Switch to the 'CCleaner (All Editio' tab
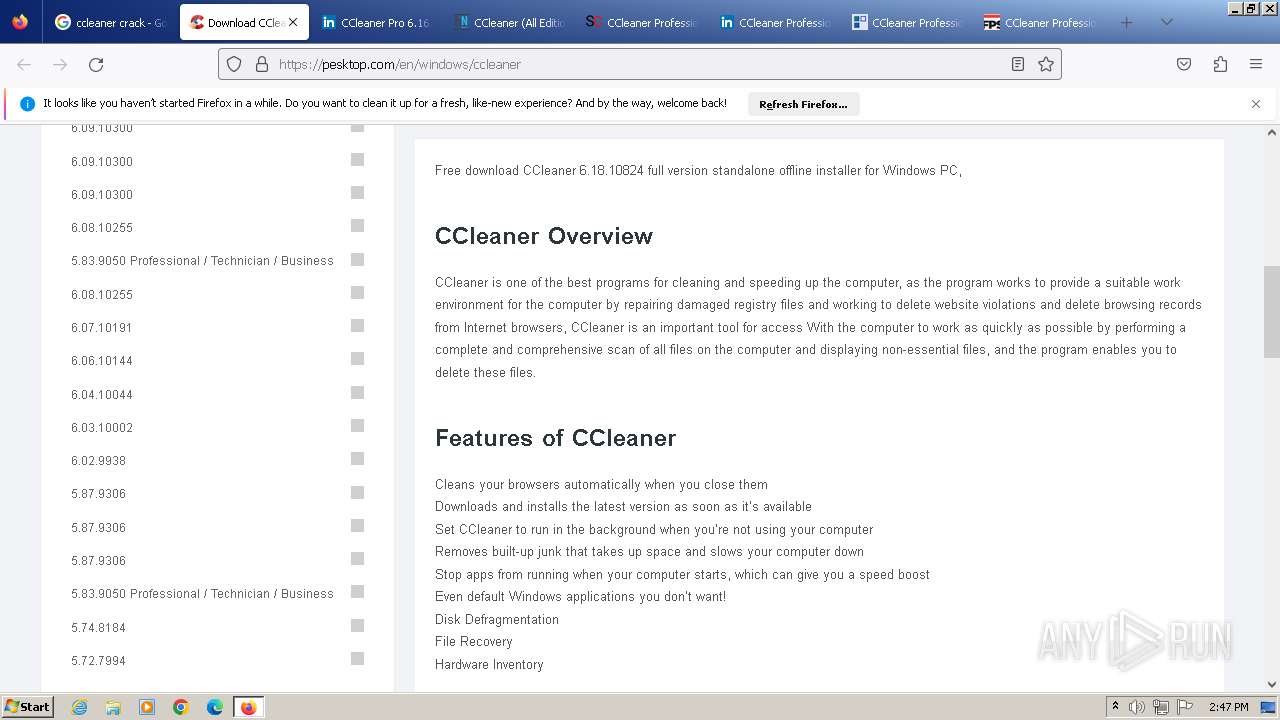 pos(511,22)
